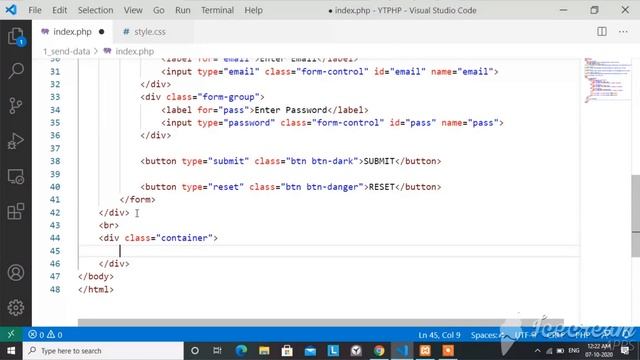Open Task View on the taskbar
Image resolution: width=640 pixels, height=360 pixels.
pyautogui.click(x=217, y=351)
